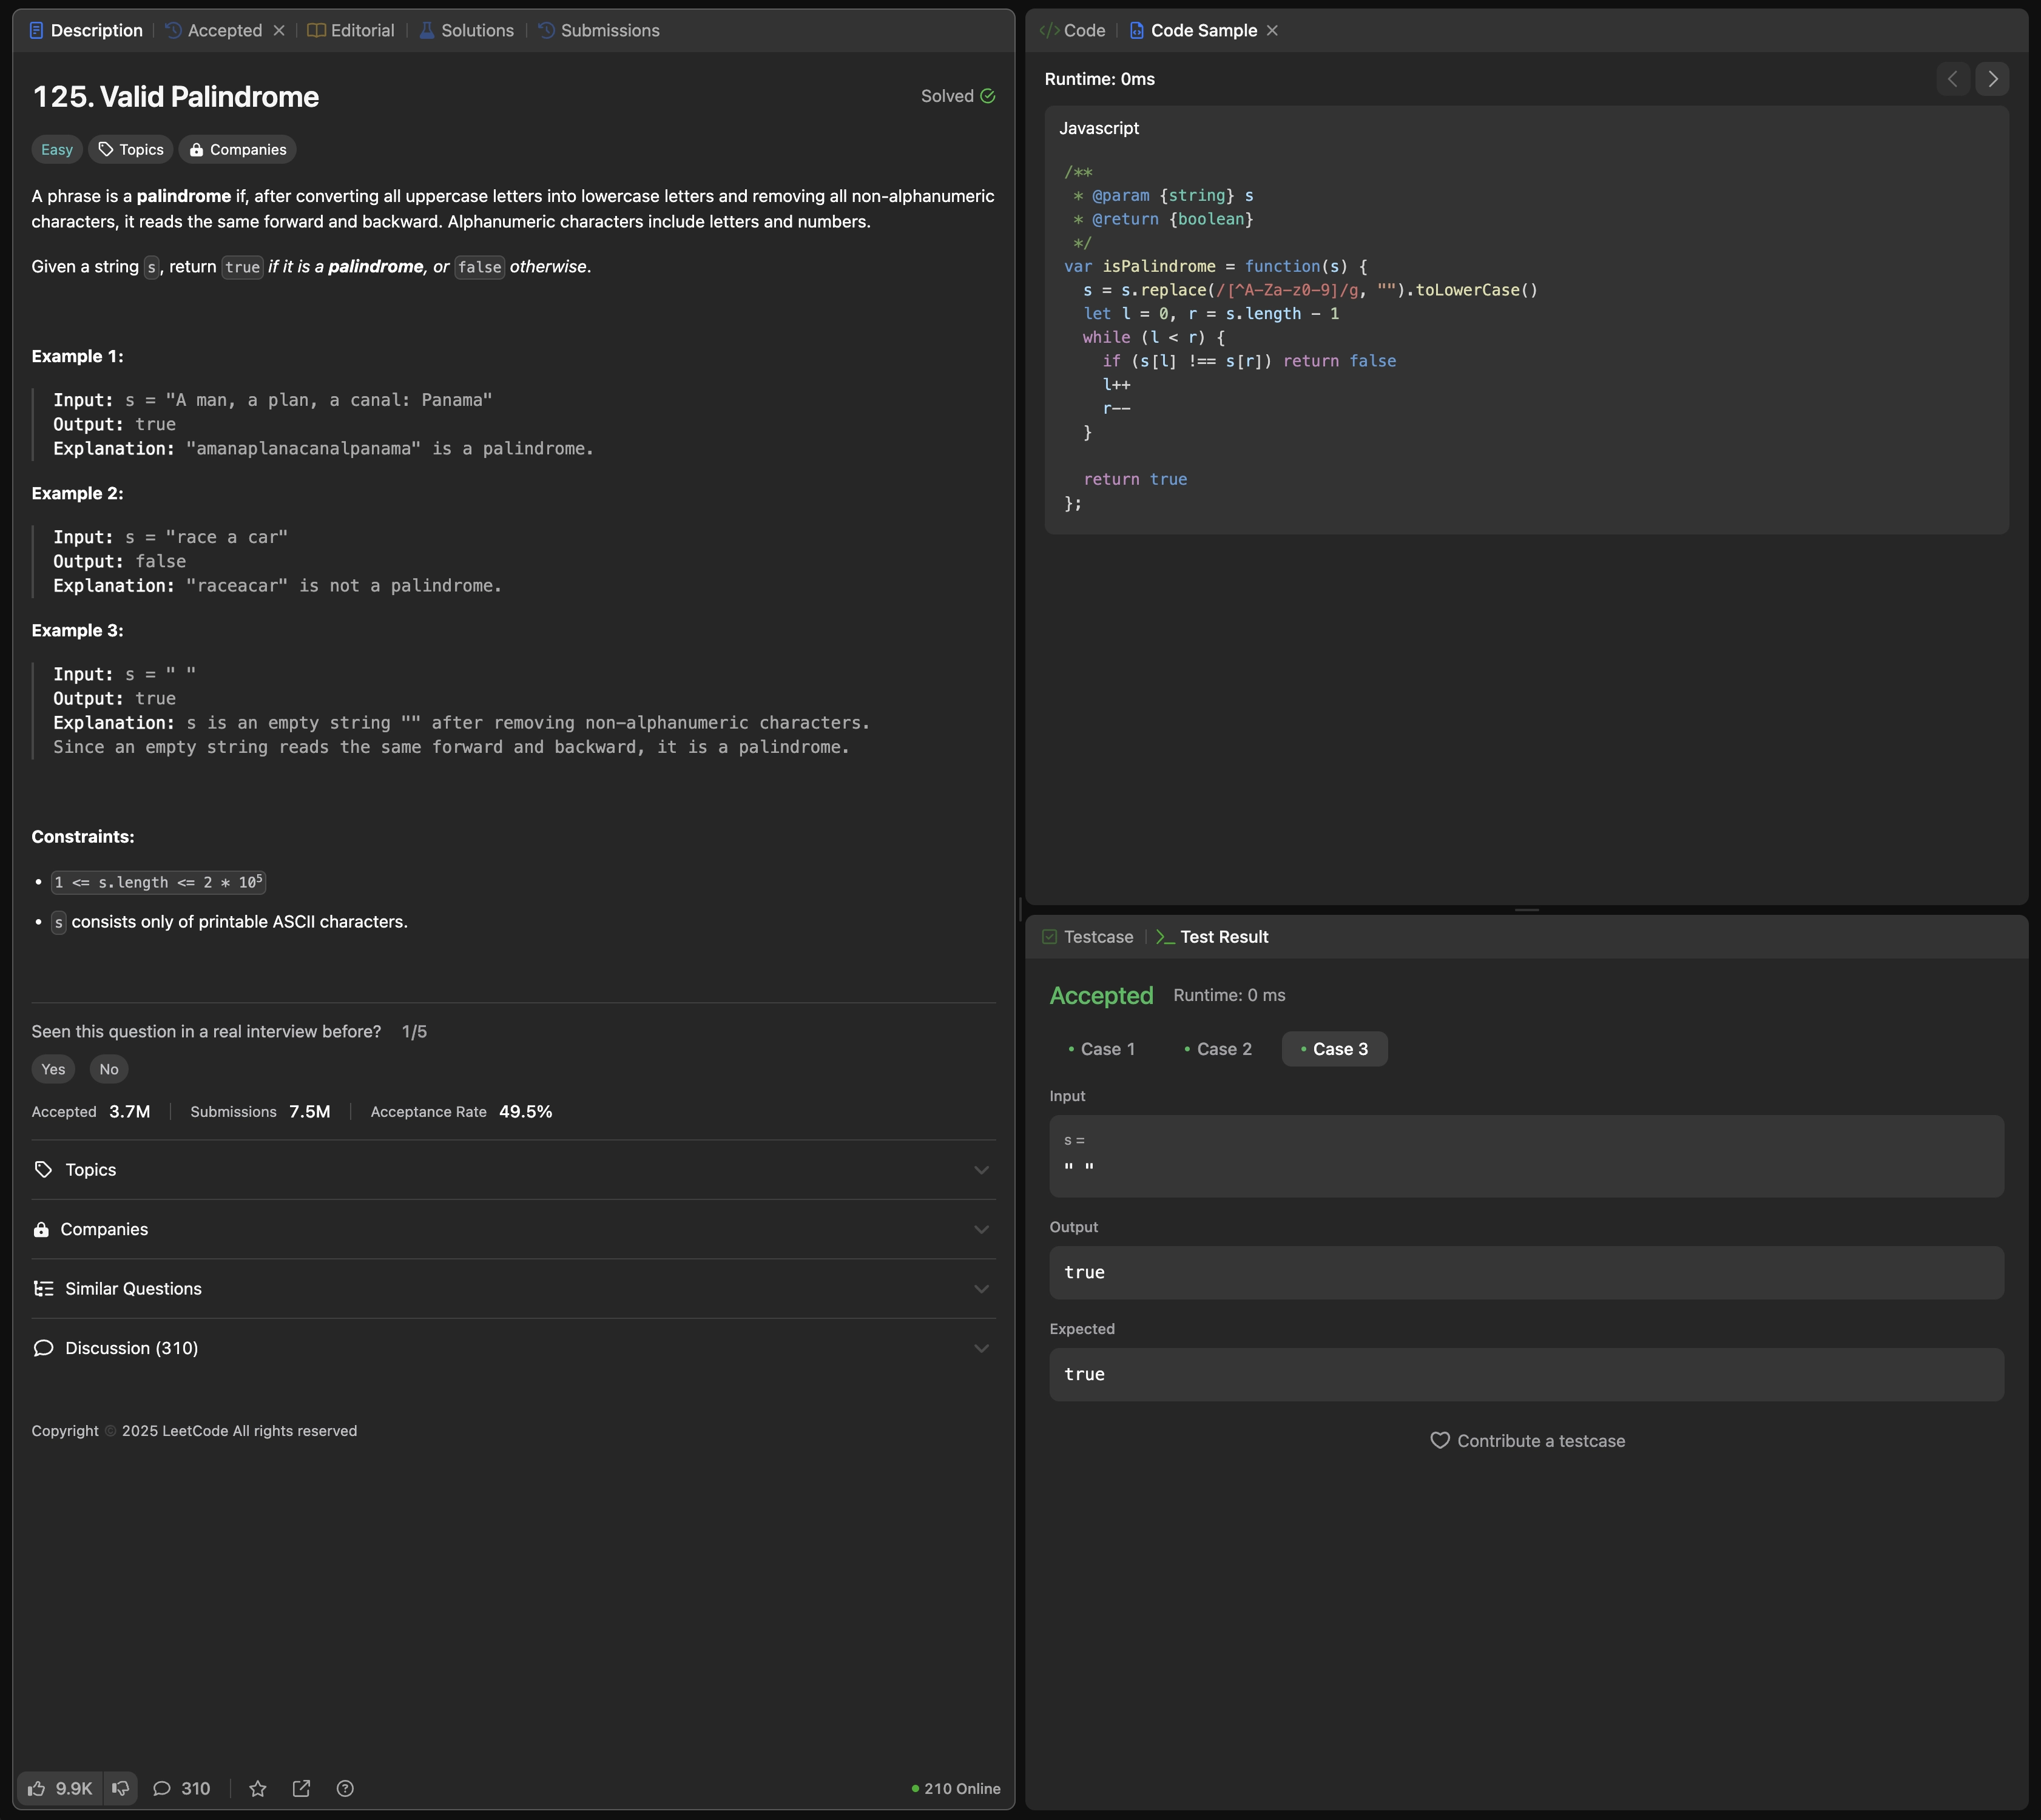Click the Expected true field

(1527, 1375)
